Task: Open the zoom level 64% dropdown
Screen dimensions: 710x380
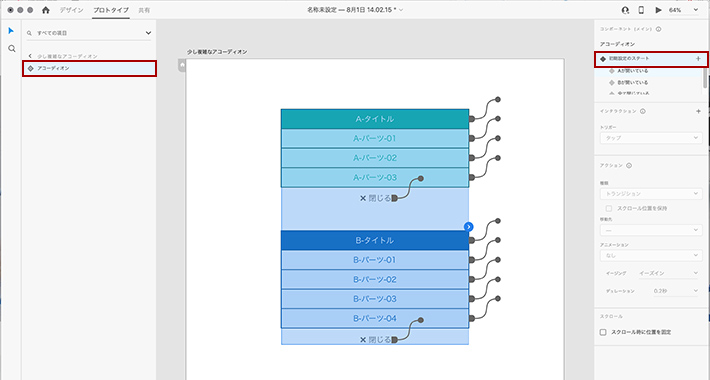Action: pos(684,10)
